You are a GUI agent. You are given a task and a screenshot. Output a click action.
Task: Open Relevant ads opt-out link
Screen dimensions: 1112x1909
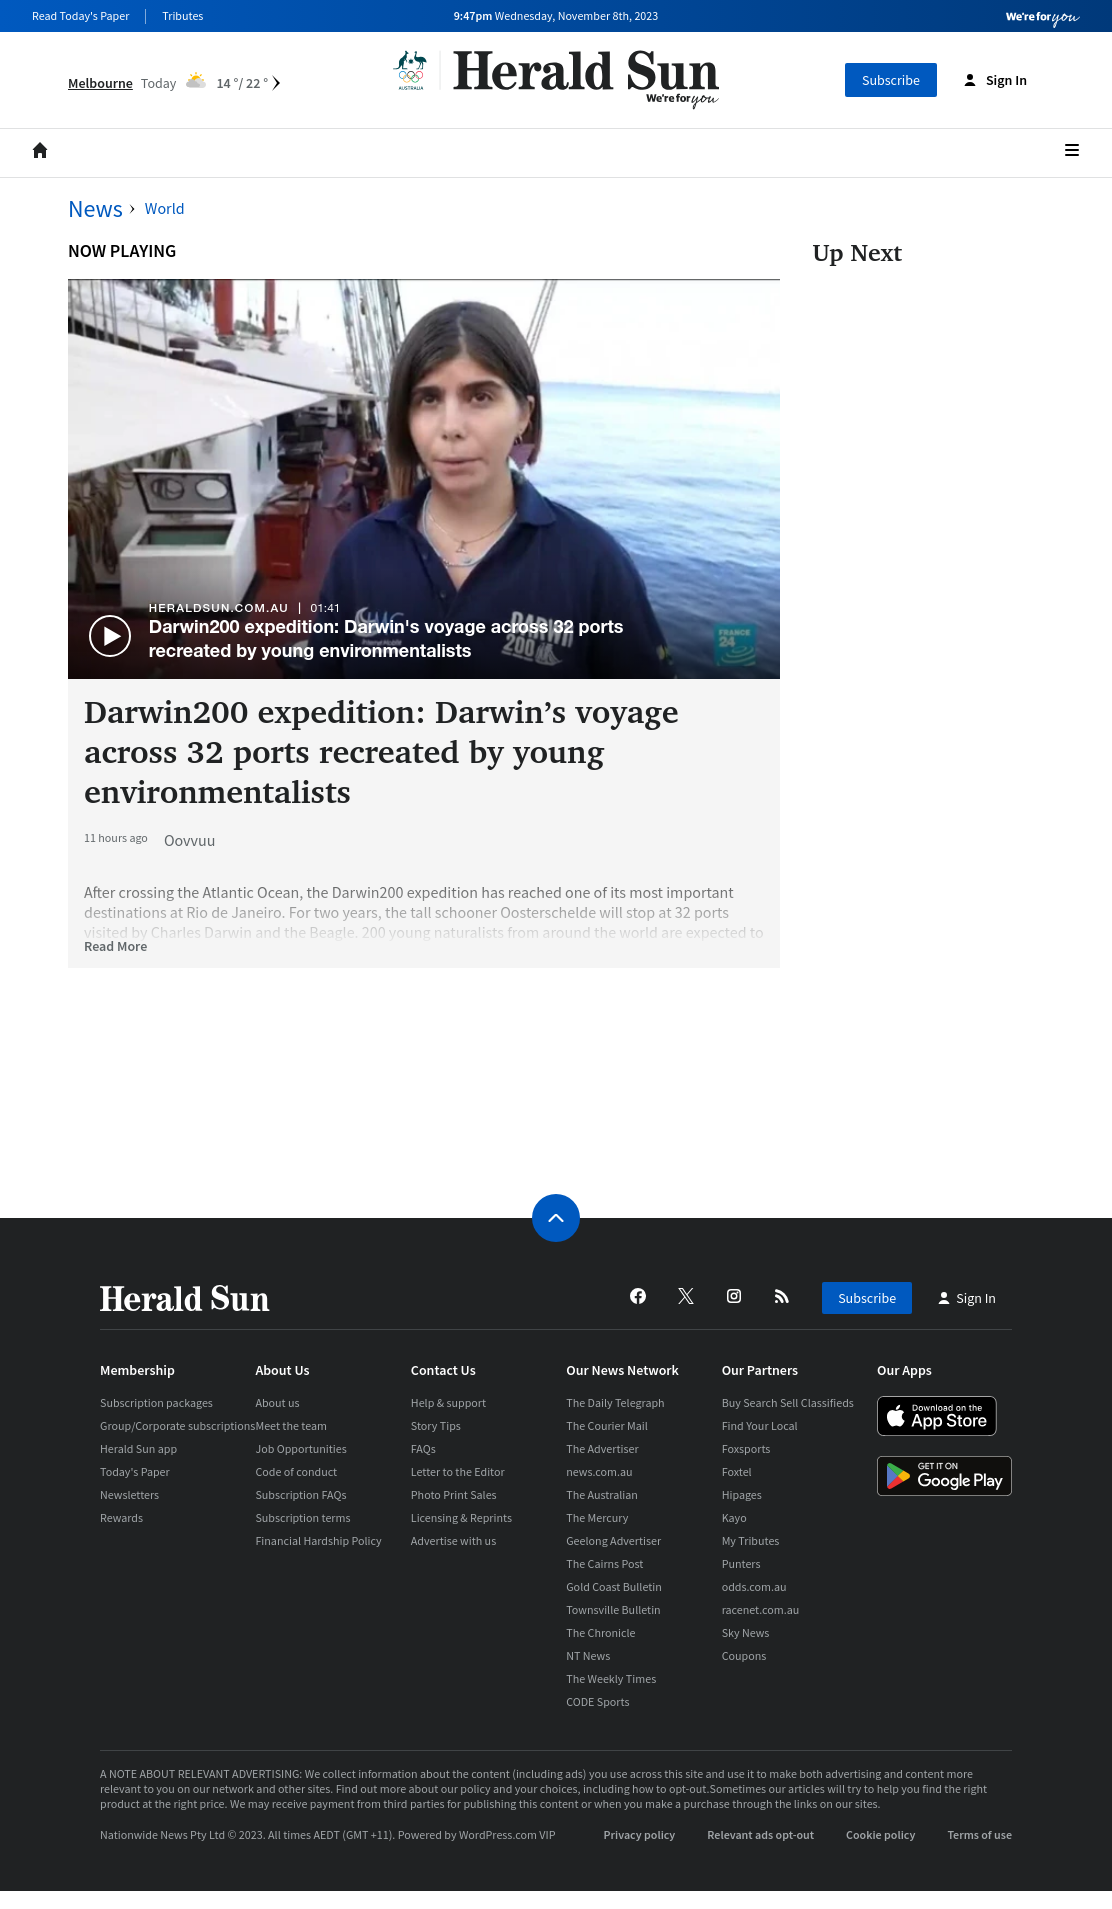click(x=760, y=1835)
